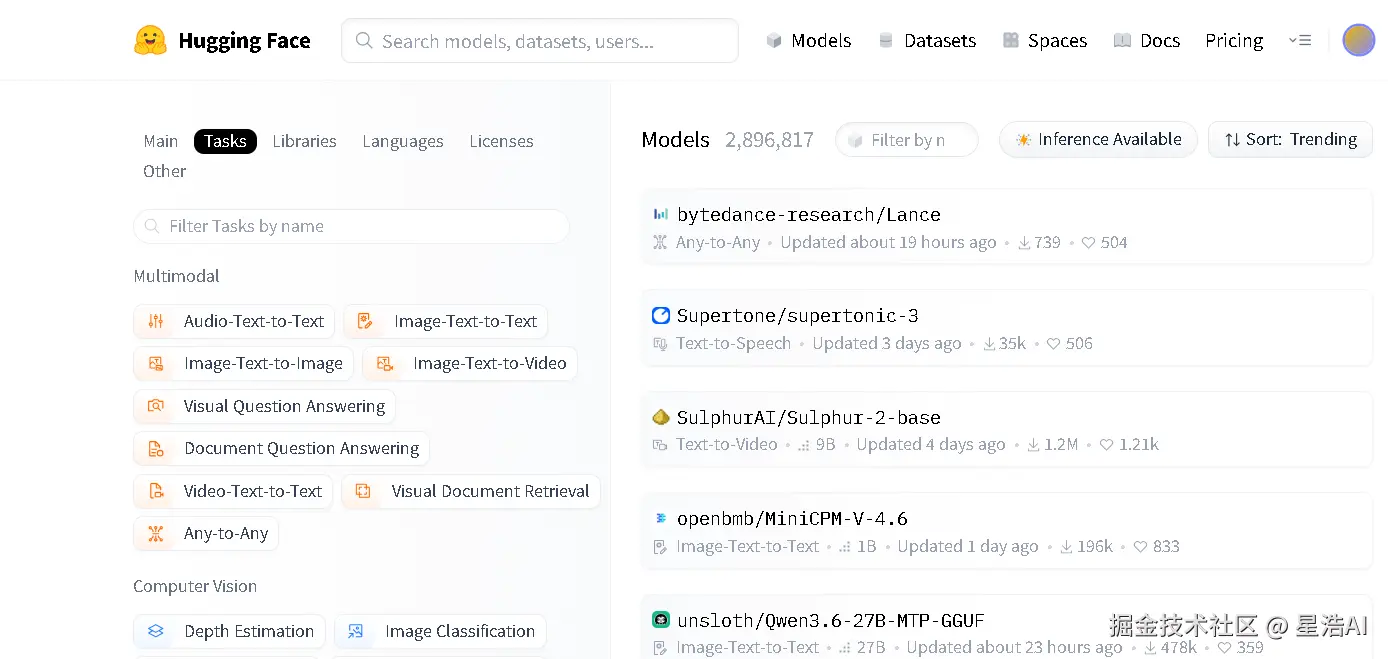Open the hamburger more-menu icon
The height and width of the screenshot is (659, 1388).
pos(1299,40)
